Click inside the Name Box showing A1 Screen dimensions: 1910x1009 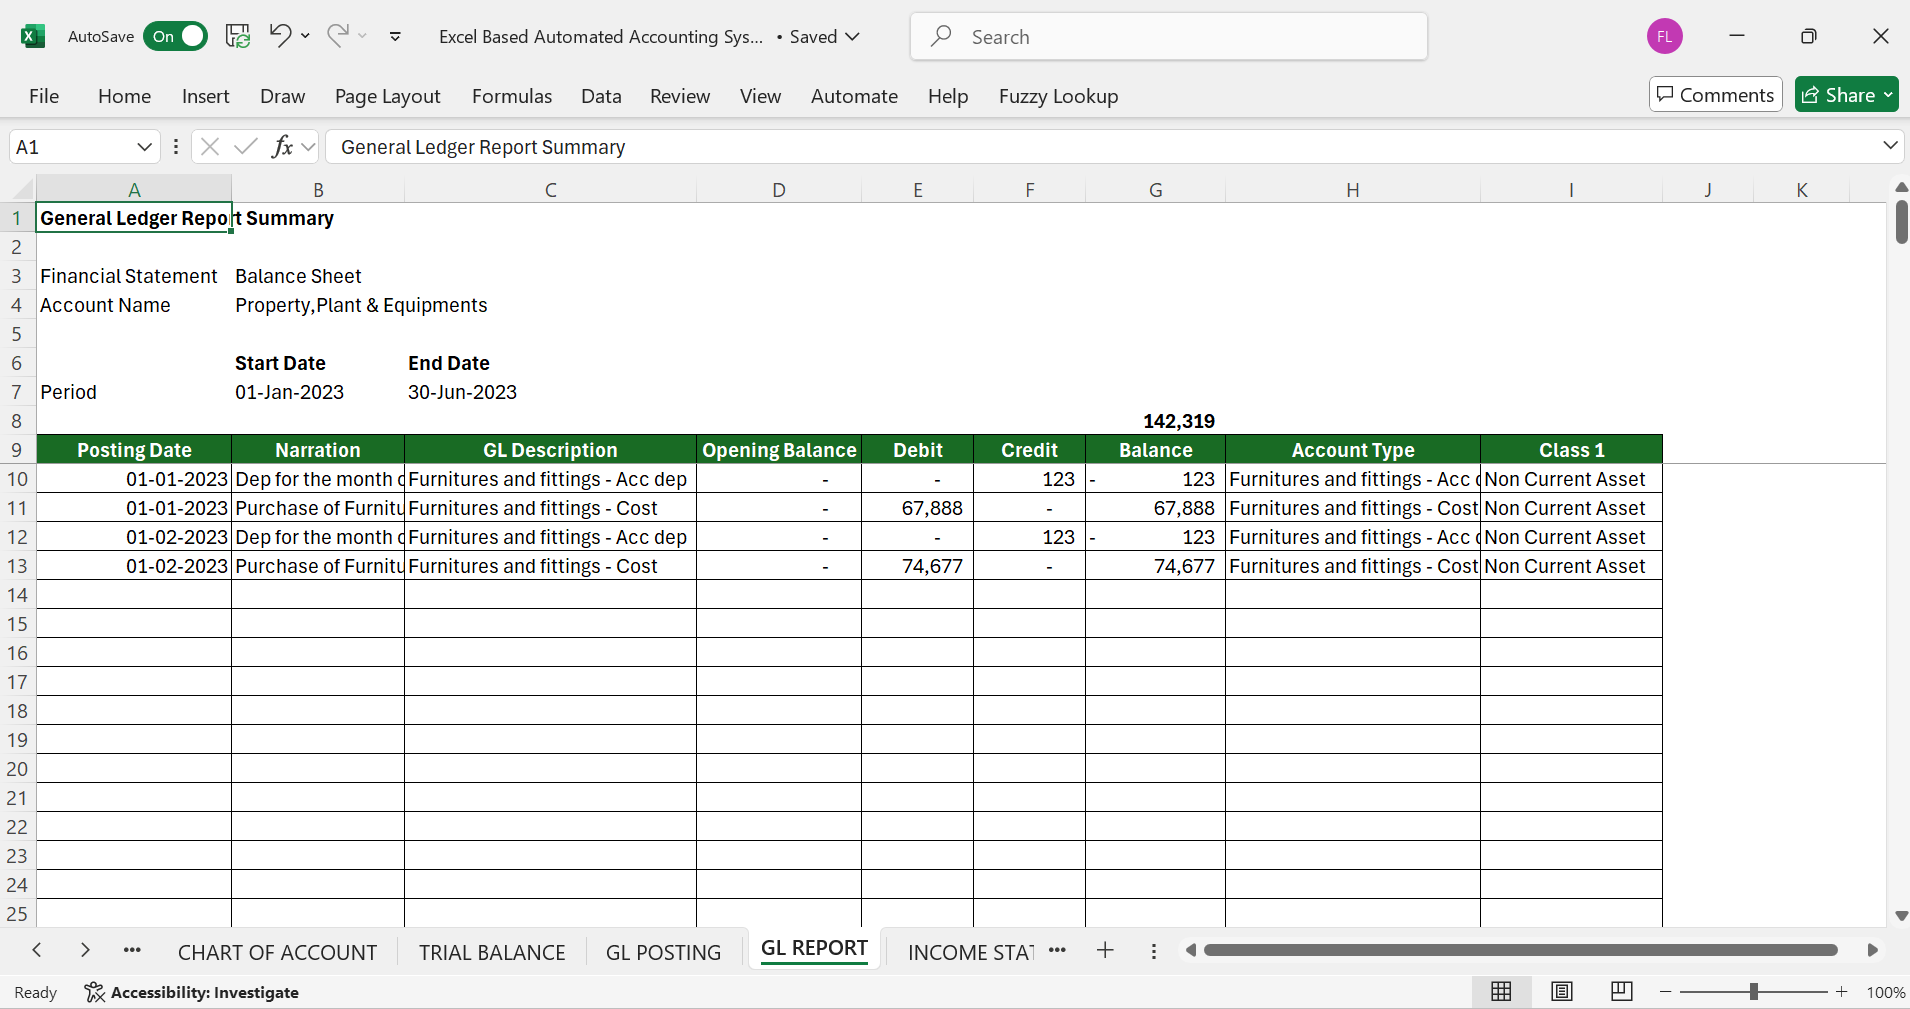click(70, 147)
